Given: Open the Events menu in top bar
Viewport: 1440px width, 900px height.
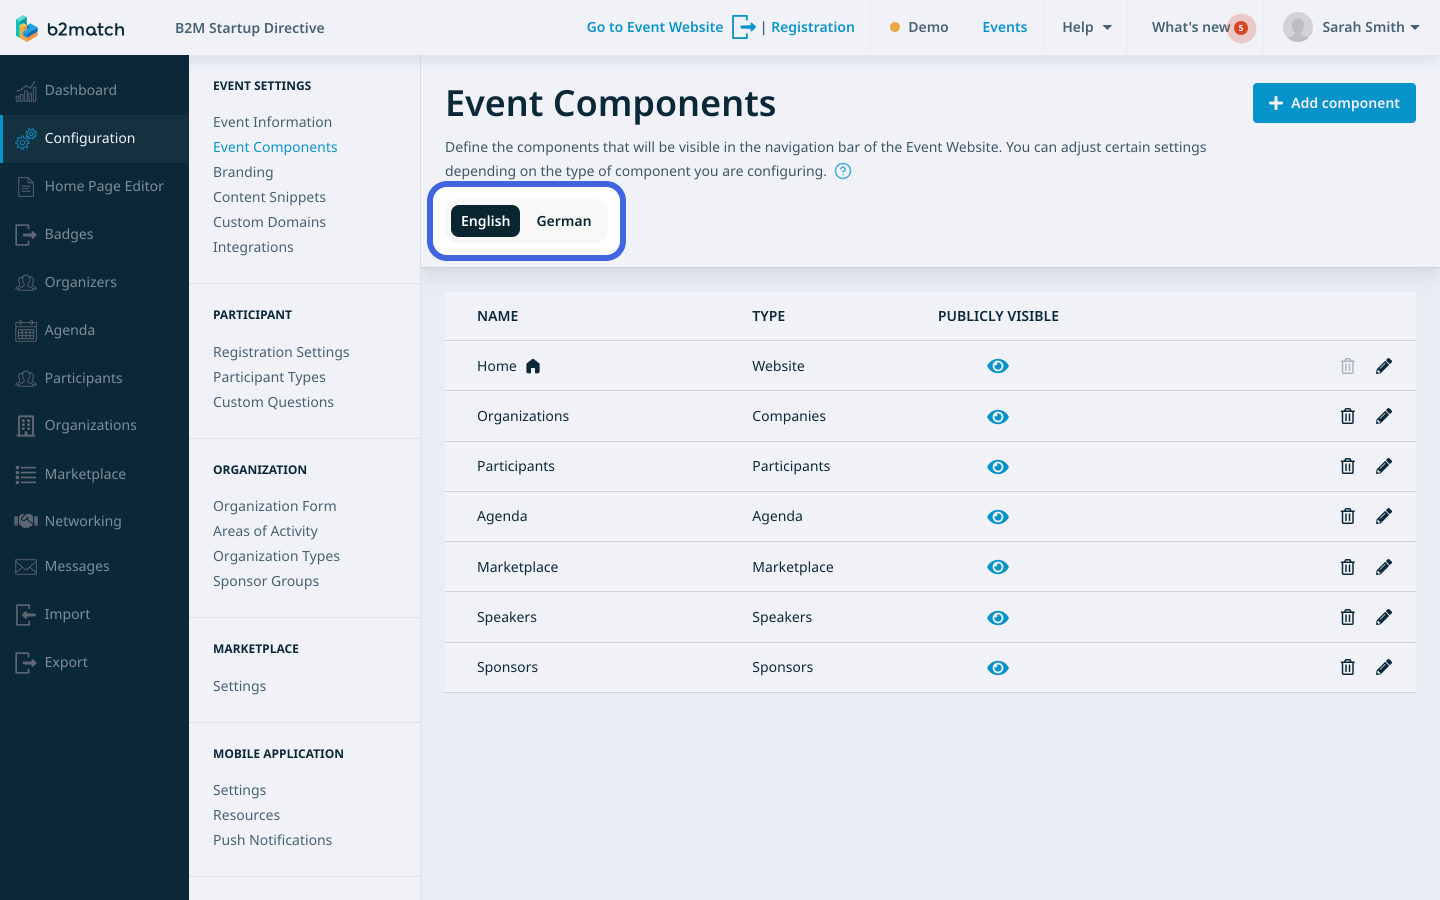Looking at the screenshot, I should 1004,27.
